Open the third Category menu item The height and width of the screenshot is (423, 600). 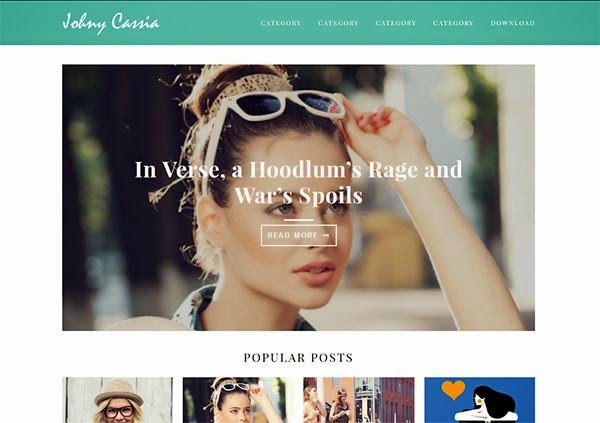coord(396,23)
